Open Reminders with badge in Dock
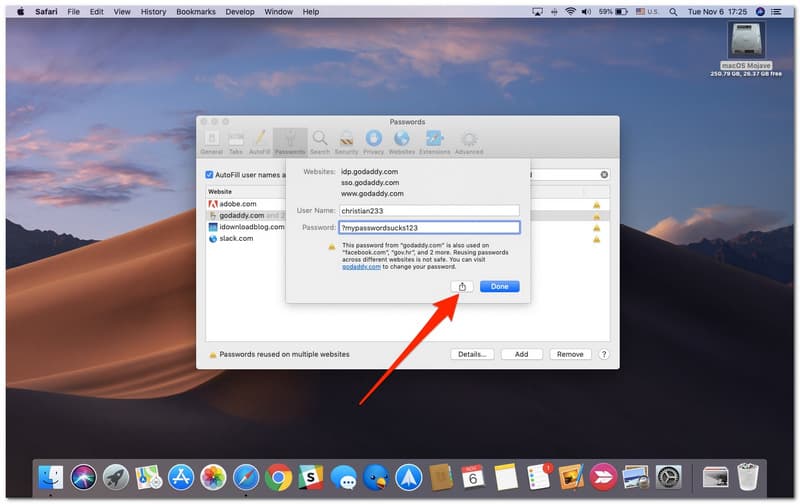800x504 pixels. point(539,476)
